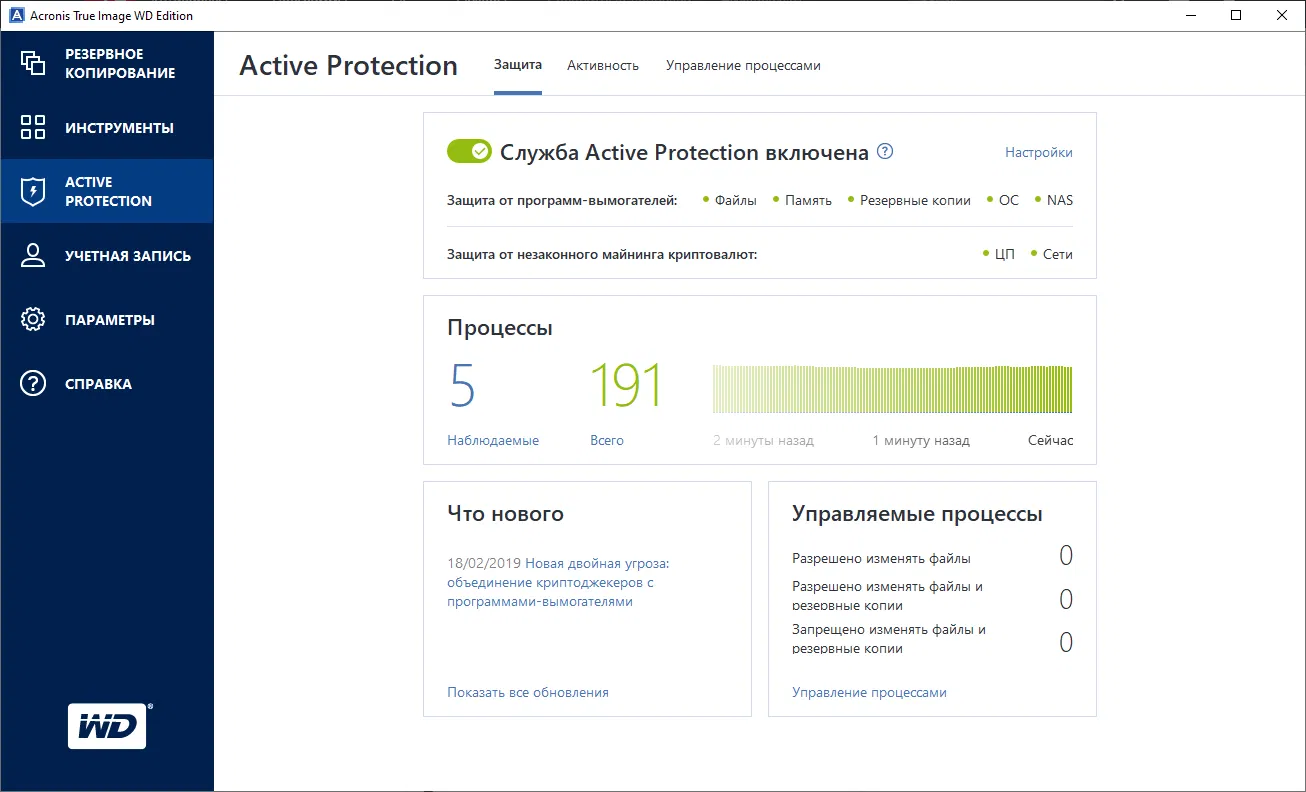Viewport: 1306px width, 792px height.
Task: Click the Tools grid icon in sidebar
Action: tap(33, 127)
